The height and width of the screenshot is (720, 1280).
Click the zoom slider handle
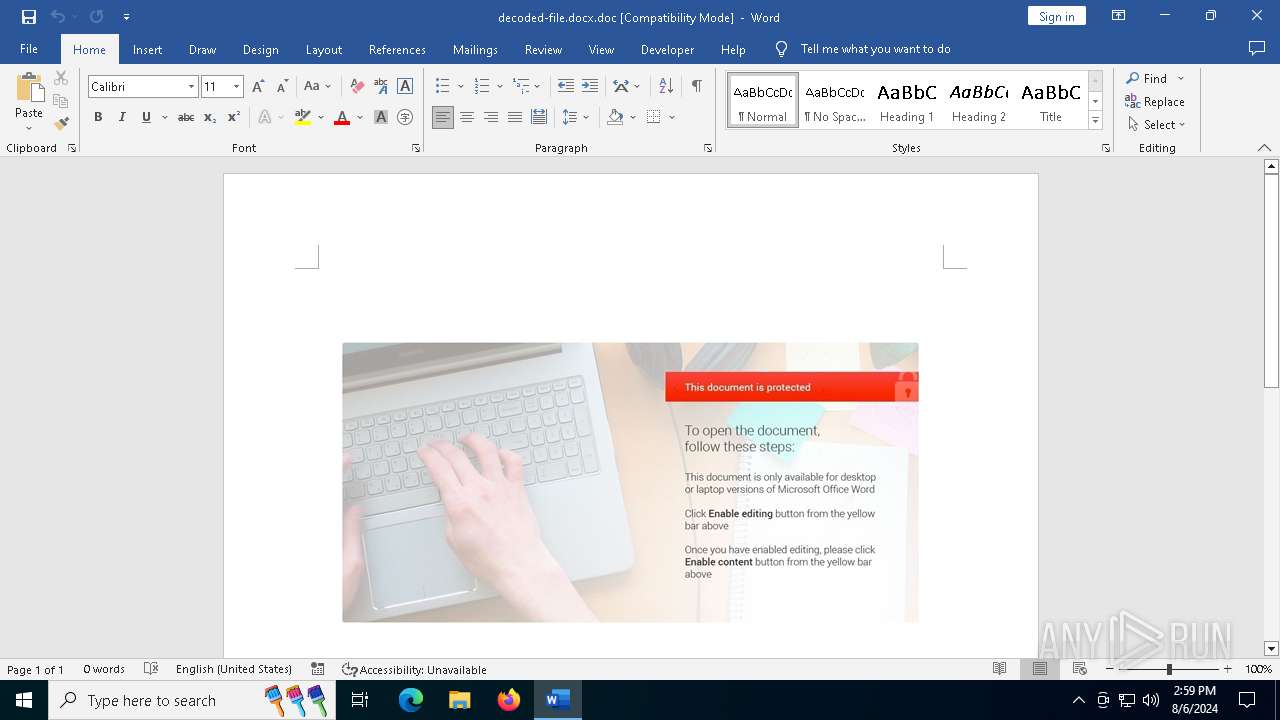pyautogui.click(x=1169, y=669)
